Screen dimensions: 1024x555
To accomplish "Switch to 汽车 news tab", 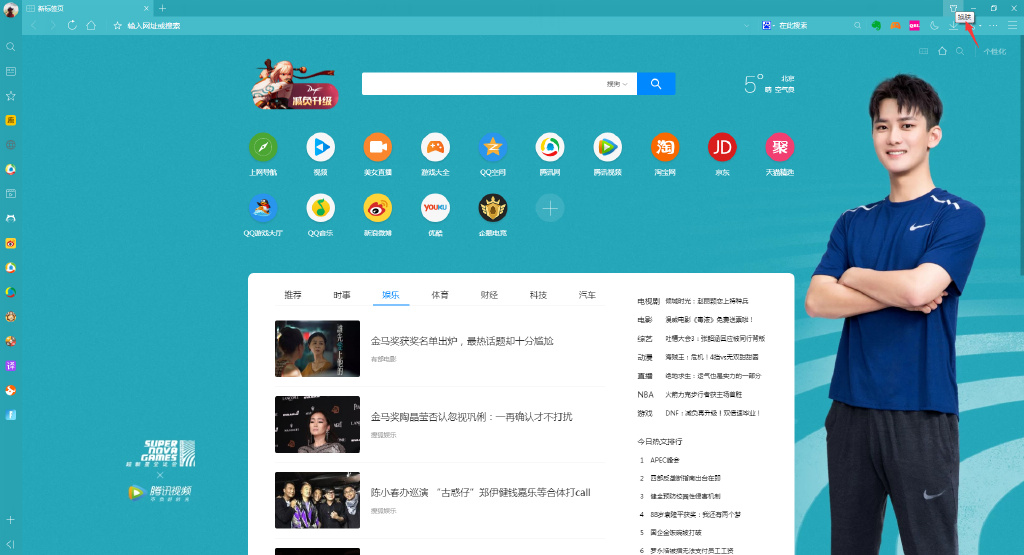I will pos(587,295).
